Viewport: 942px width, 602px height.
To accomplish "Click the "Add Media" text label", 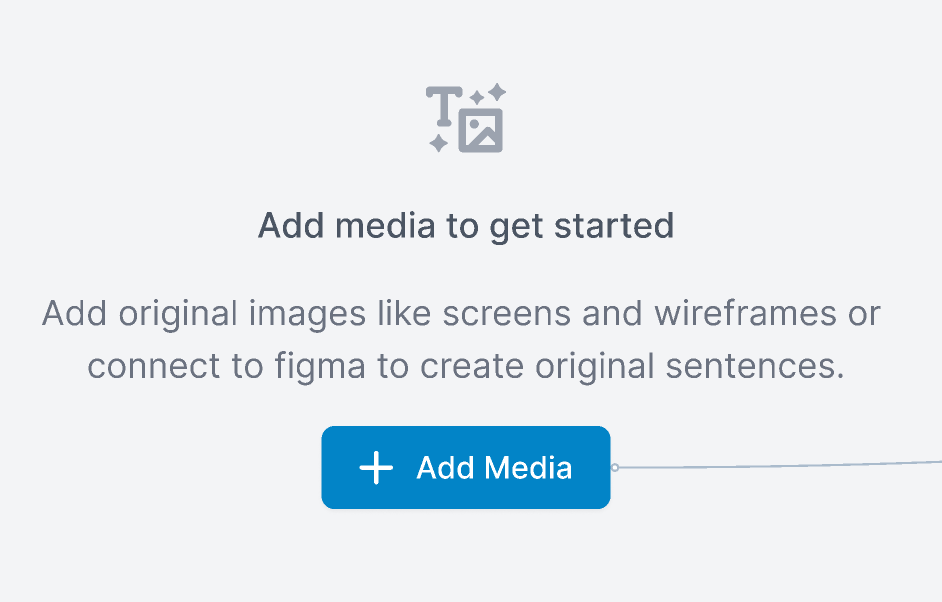I will coord(494,468).
